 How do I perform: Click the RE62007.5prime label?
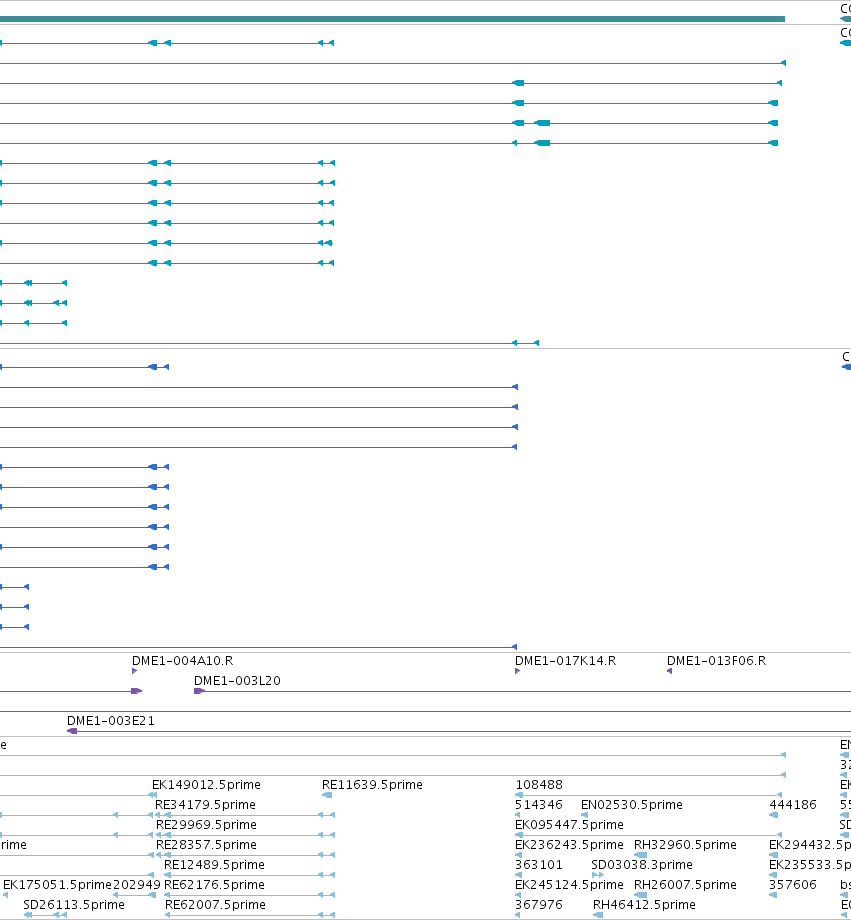(215, 904)
